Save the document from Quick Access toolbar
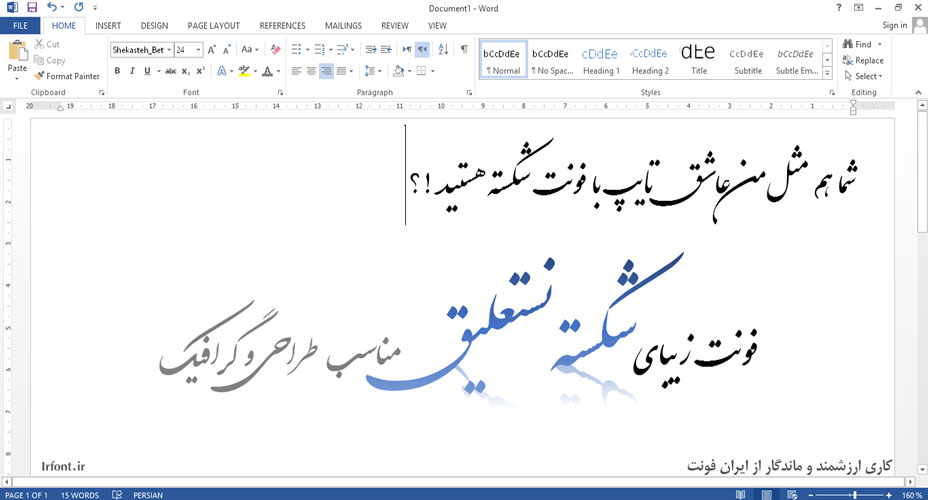This screenshot has height=500, width=928. pos(32,7)
